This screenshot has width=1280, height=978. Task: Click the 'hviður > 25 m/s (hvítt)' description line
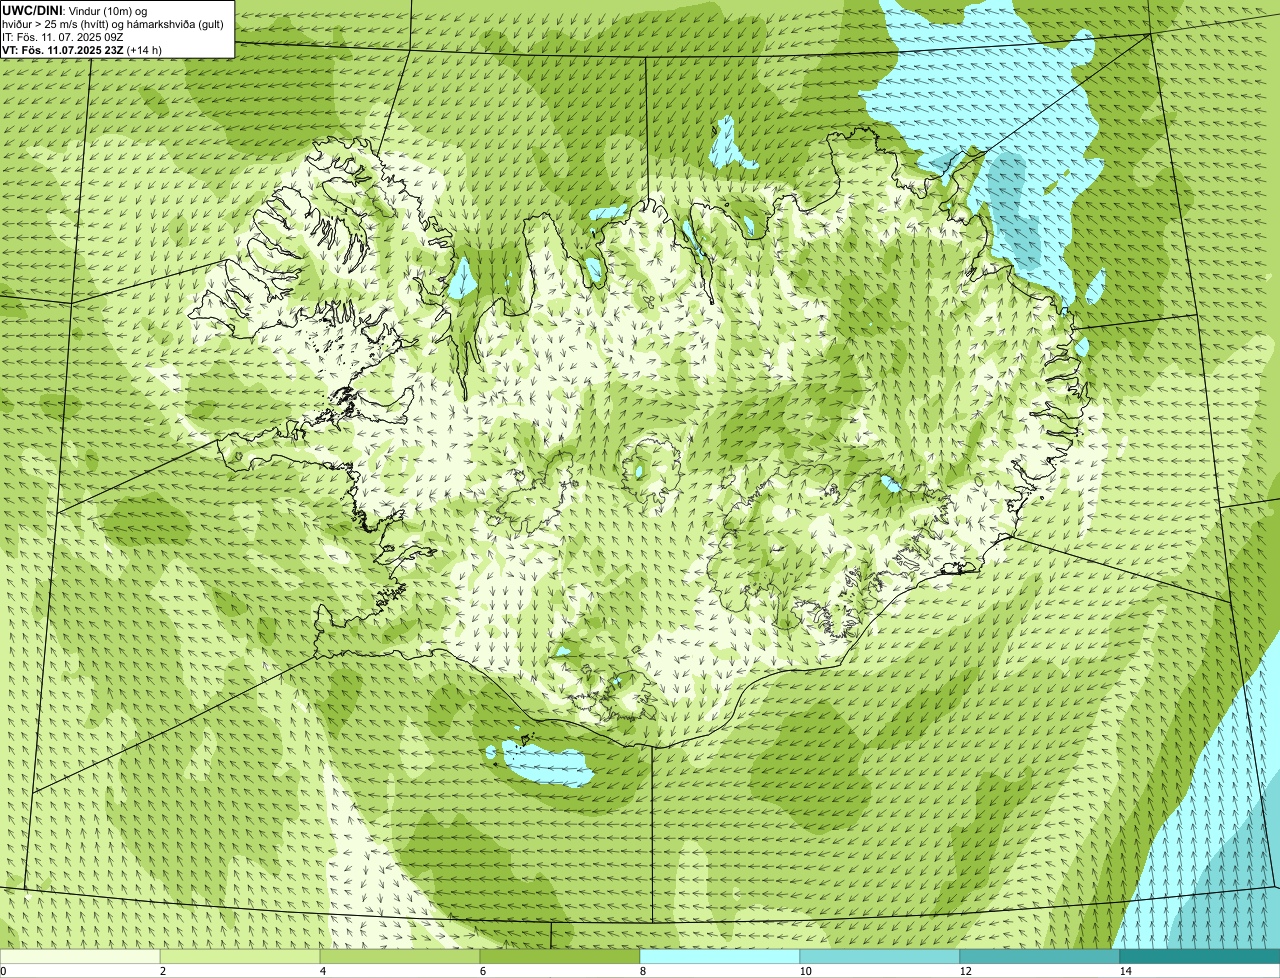113,23
